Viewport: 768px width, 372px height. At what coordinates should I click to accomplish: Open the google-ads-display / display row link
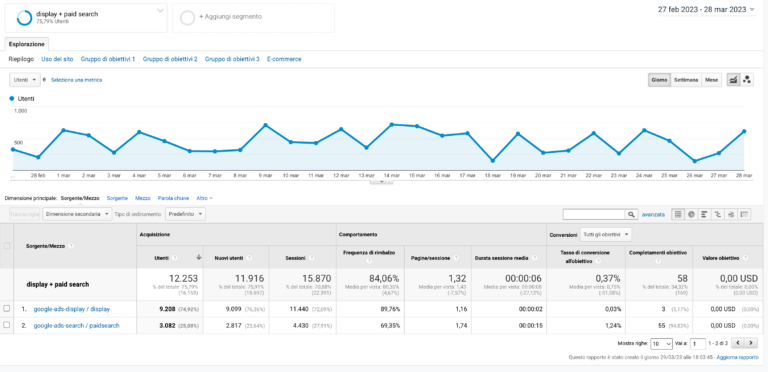(x=72, y=309)
